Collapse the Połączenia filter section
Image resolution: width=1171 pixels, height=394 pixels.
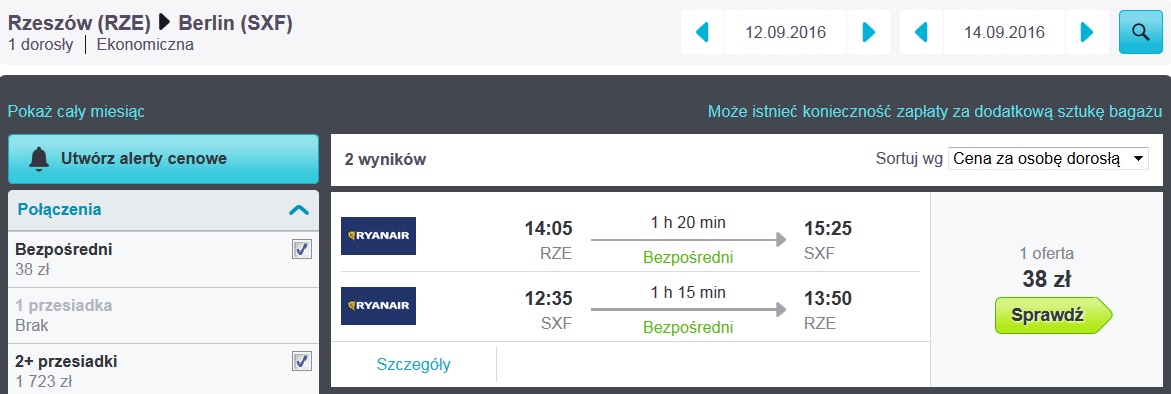298,210
